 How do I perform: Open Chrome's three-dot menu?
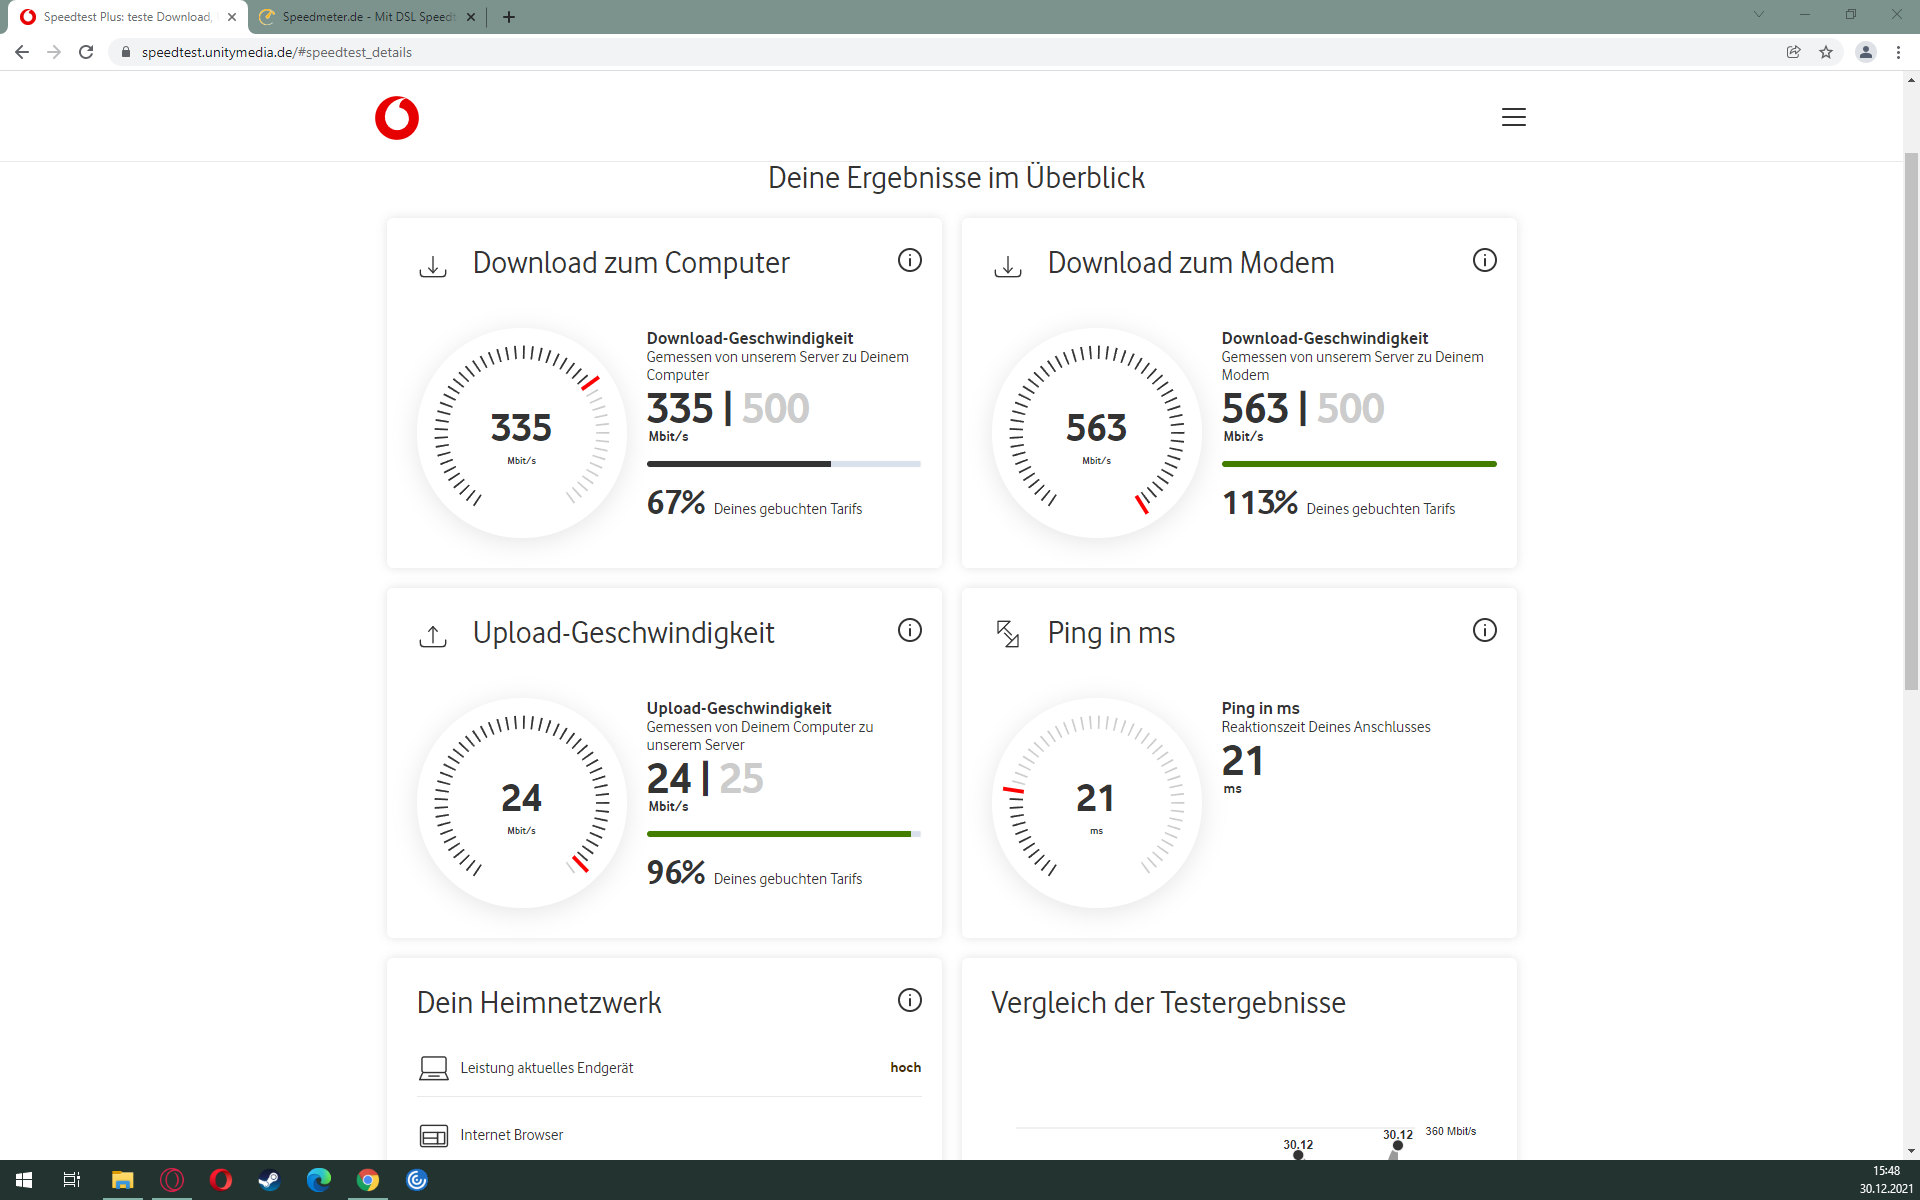1898,52
